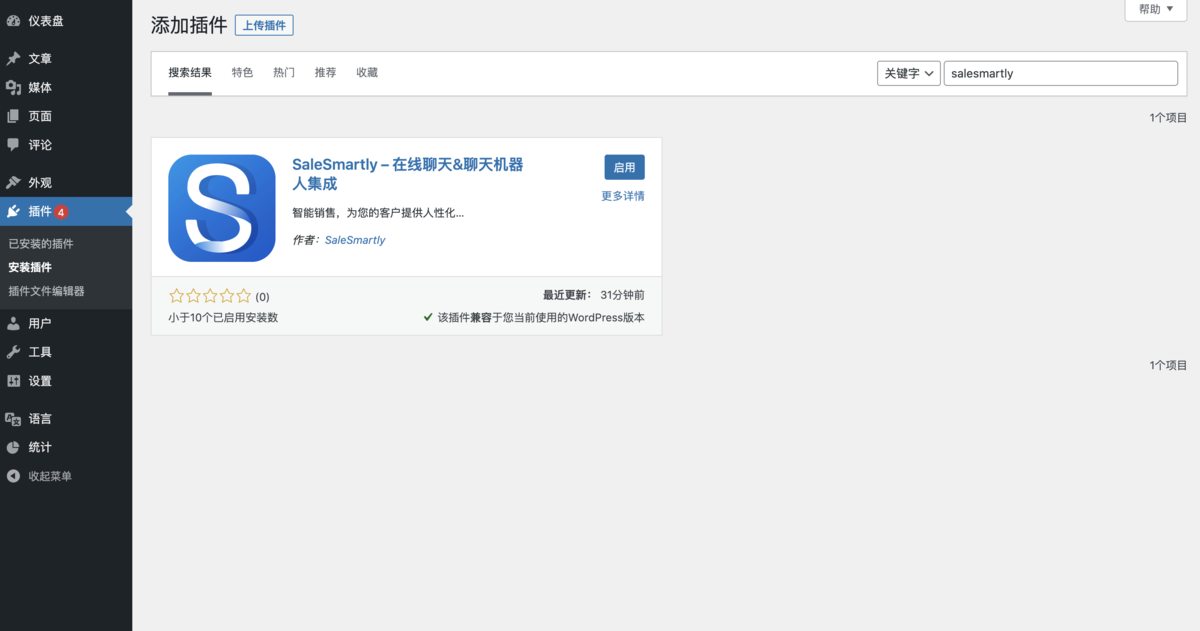Open Tools (工具) wrench icon
Screen dimensions: 1200x631
pos(13,352)
